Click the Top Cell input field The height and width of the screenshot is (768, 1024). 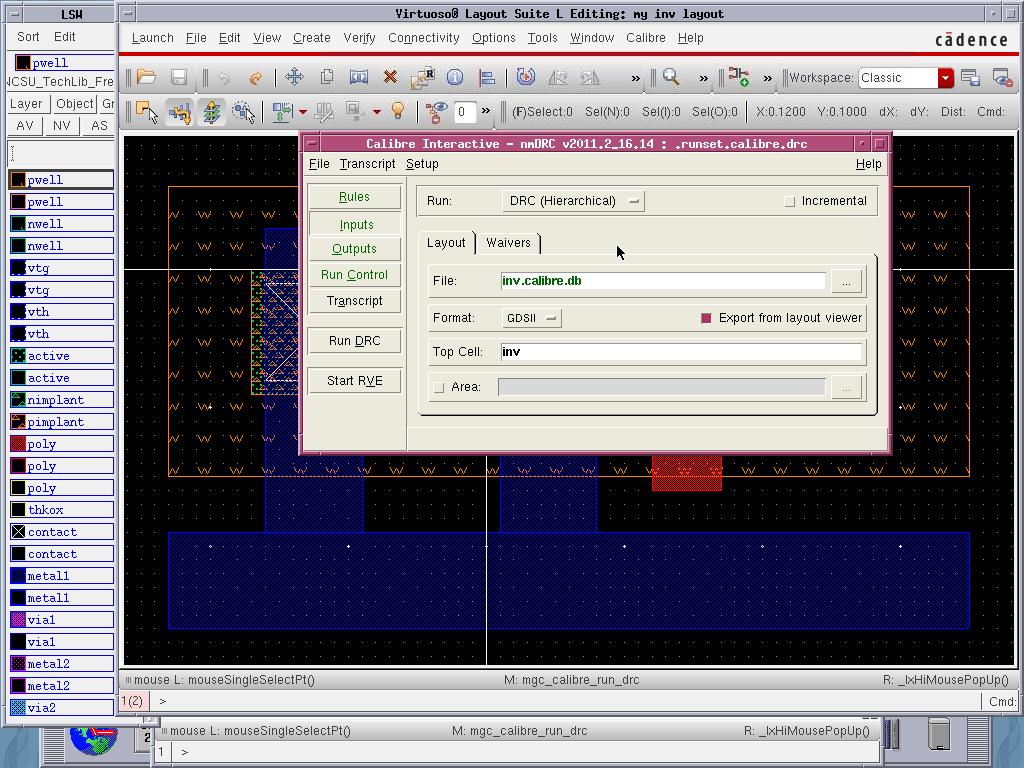(680, 352)
